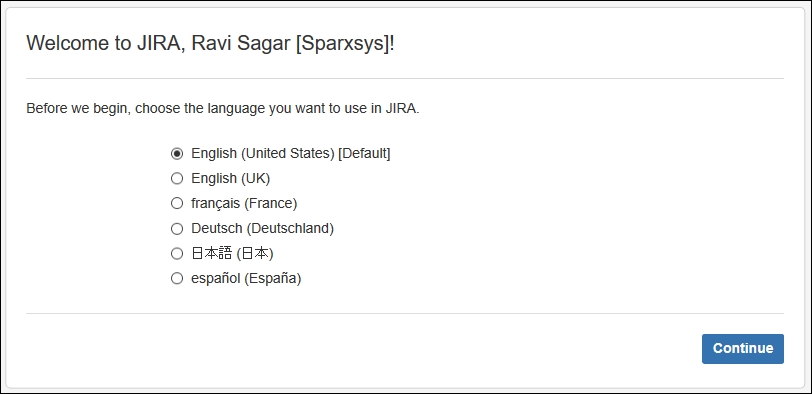Choose español (España) radio option

click(177, 279)
